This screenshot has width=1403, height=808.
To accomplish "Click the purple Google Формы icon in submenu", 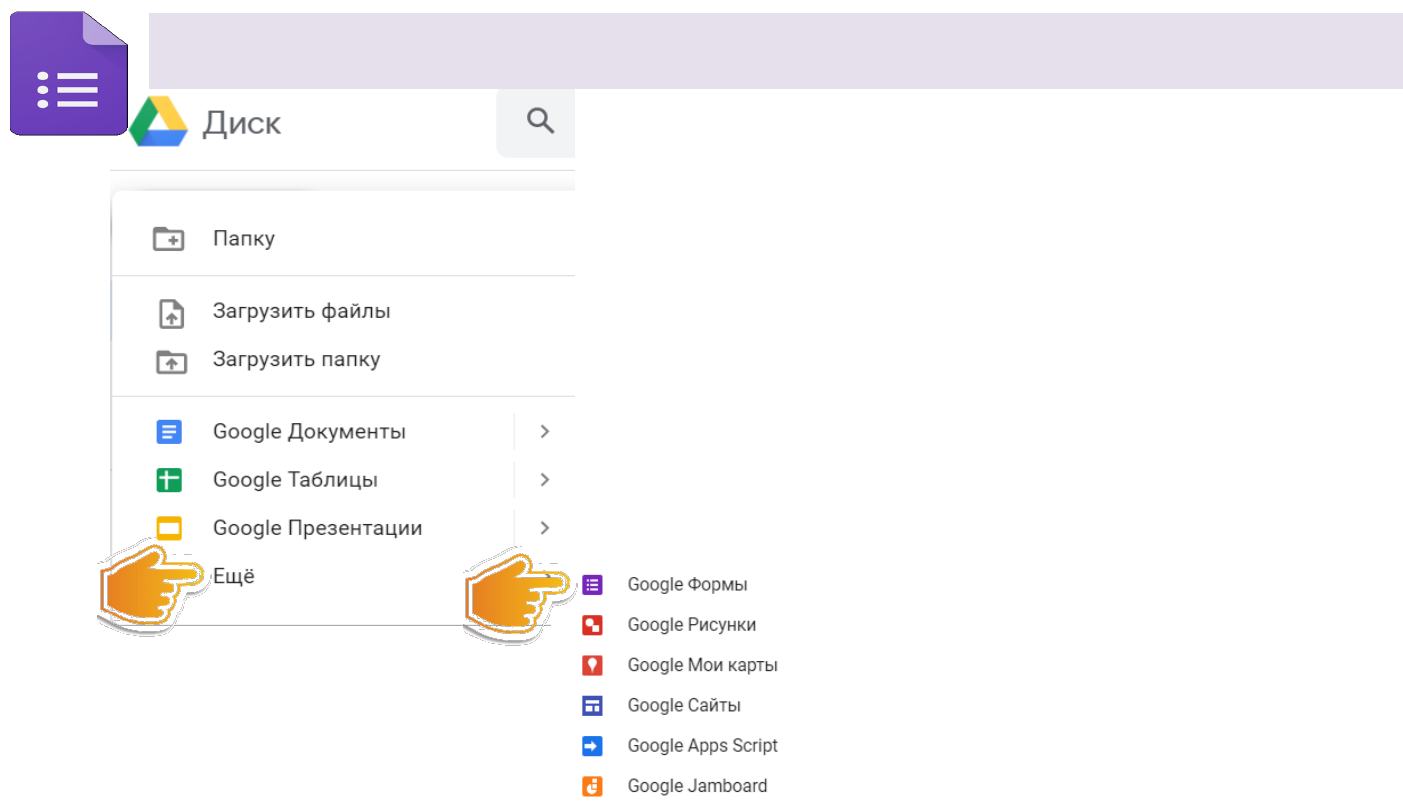I will pos(593,585).
